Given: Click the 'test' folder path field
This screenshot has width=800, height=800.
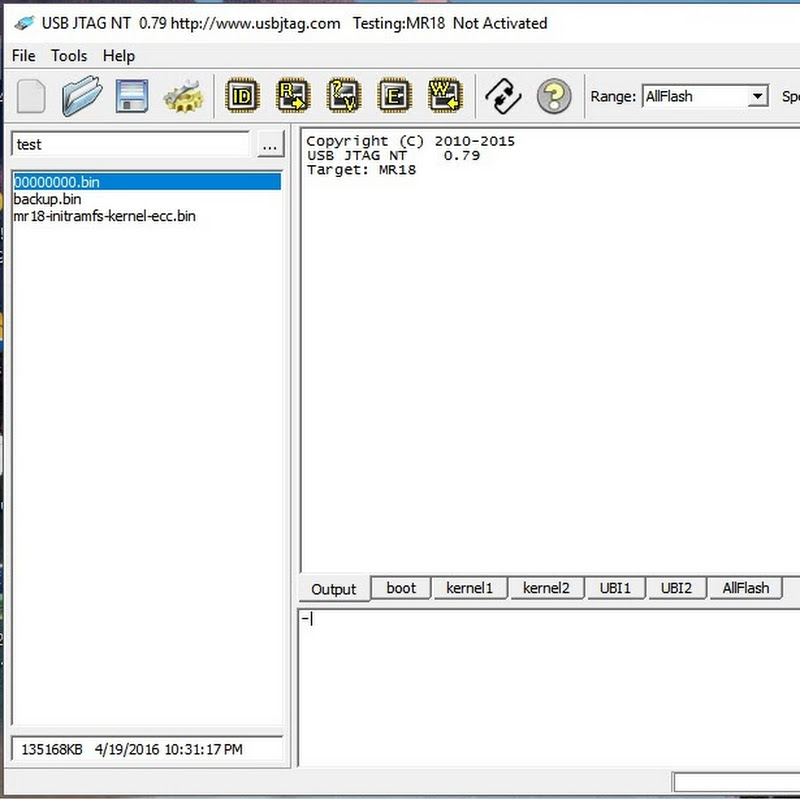Looking at the screenshot, I should click(130, 145).
